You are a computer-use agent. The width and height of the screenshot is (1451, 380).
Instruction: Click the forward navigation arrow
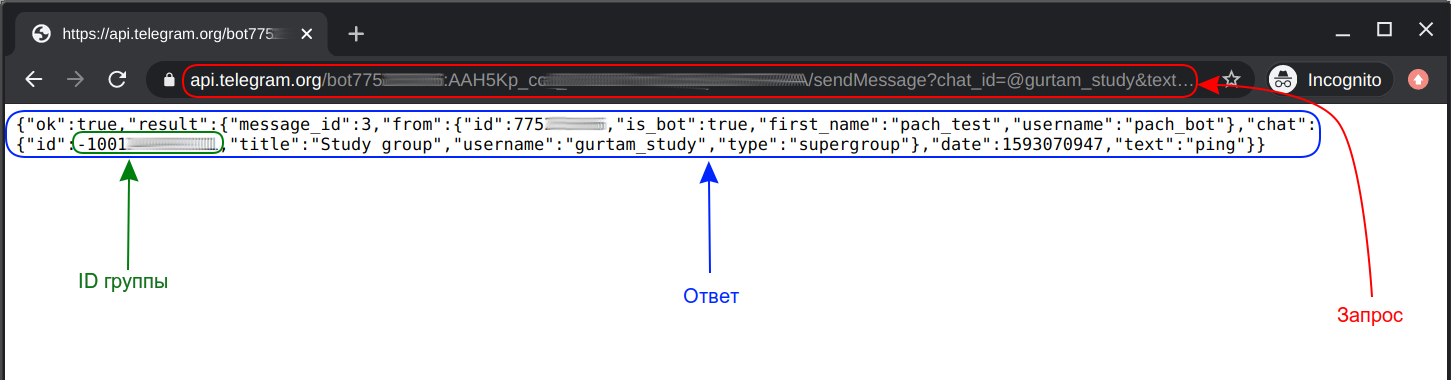(x=75, y=79)
